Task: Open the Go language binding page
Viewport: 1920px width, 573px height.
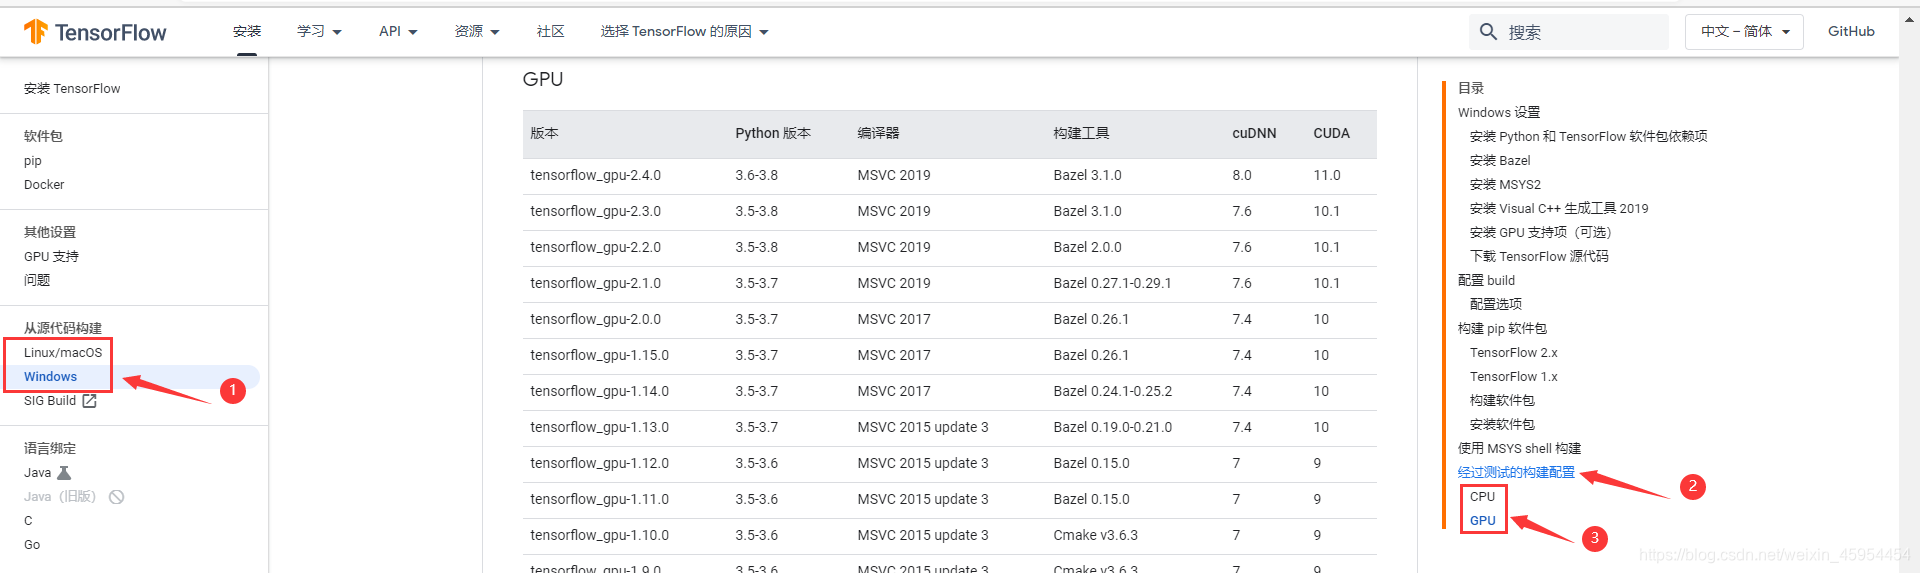Action: [32, 545]
